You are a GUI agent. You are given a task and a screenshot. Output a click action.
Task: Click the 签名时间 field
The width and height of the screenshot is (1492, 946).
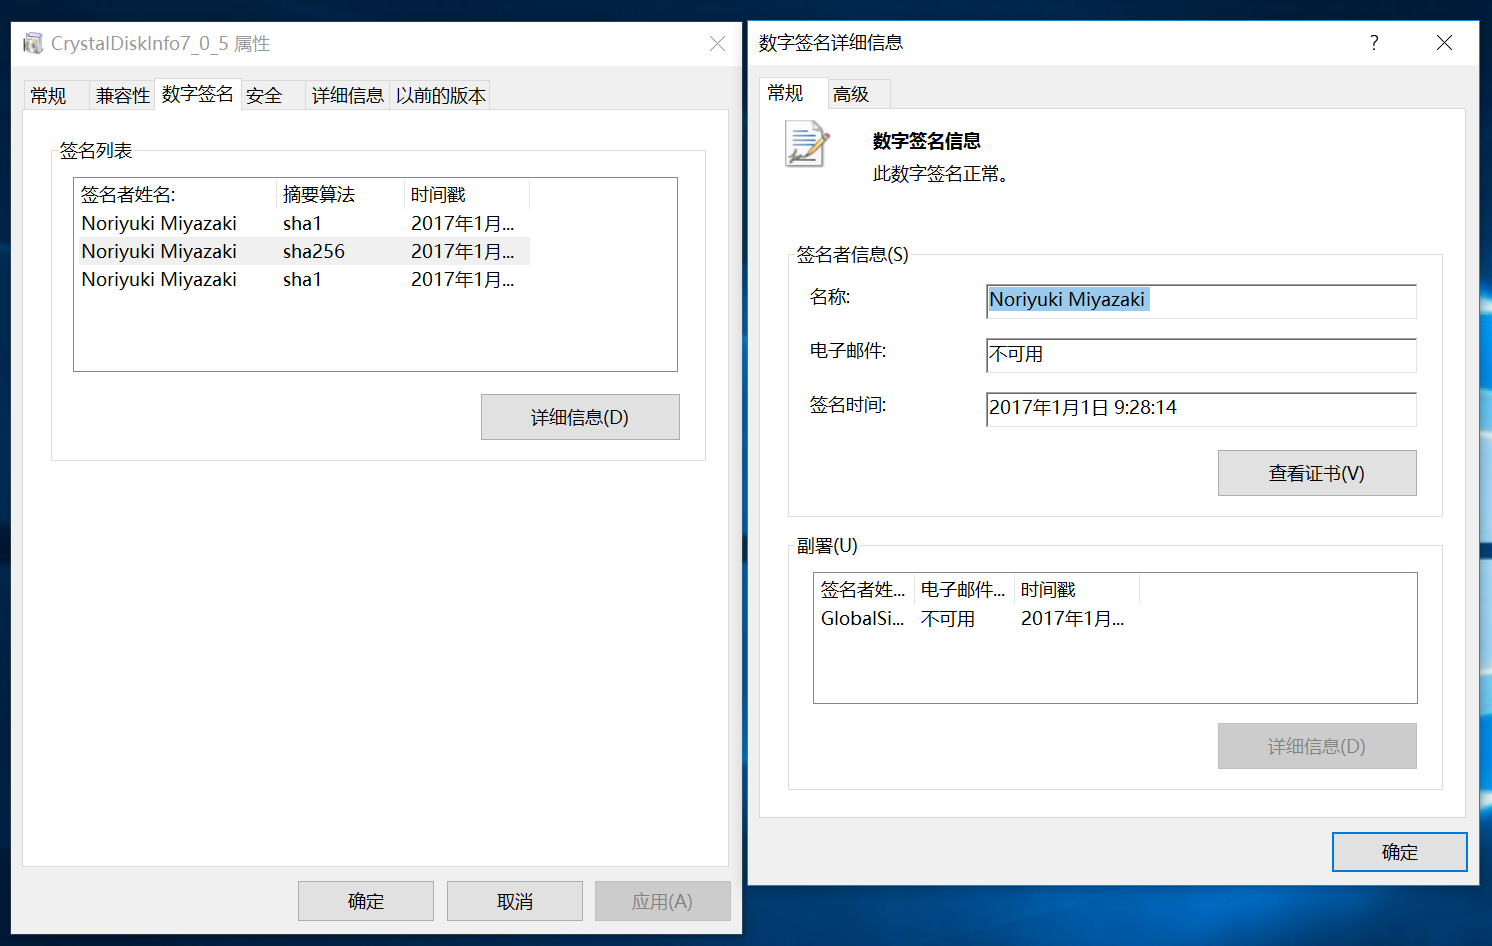point(1201,408)
